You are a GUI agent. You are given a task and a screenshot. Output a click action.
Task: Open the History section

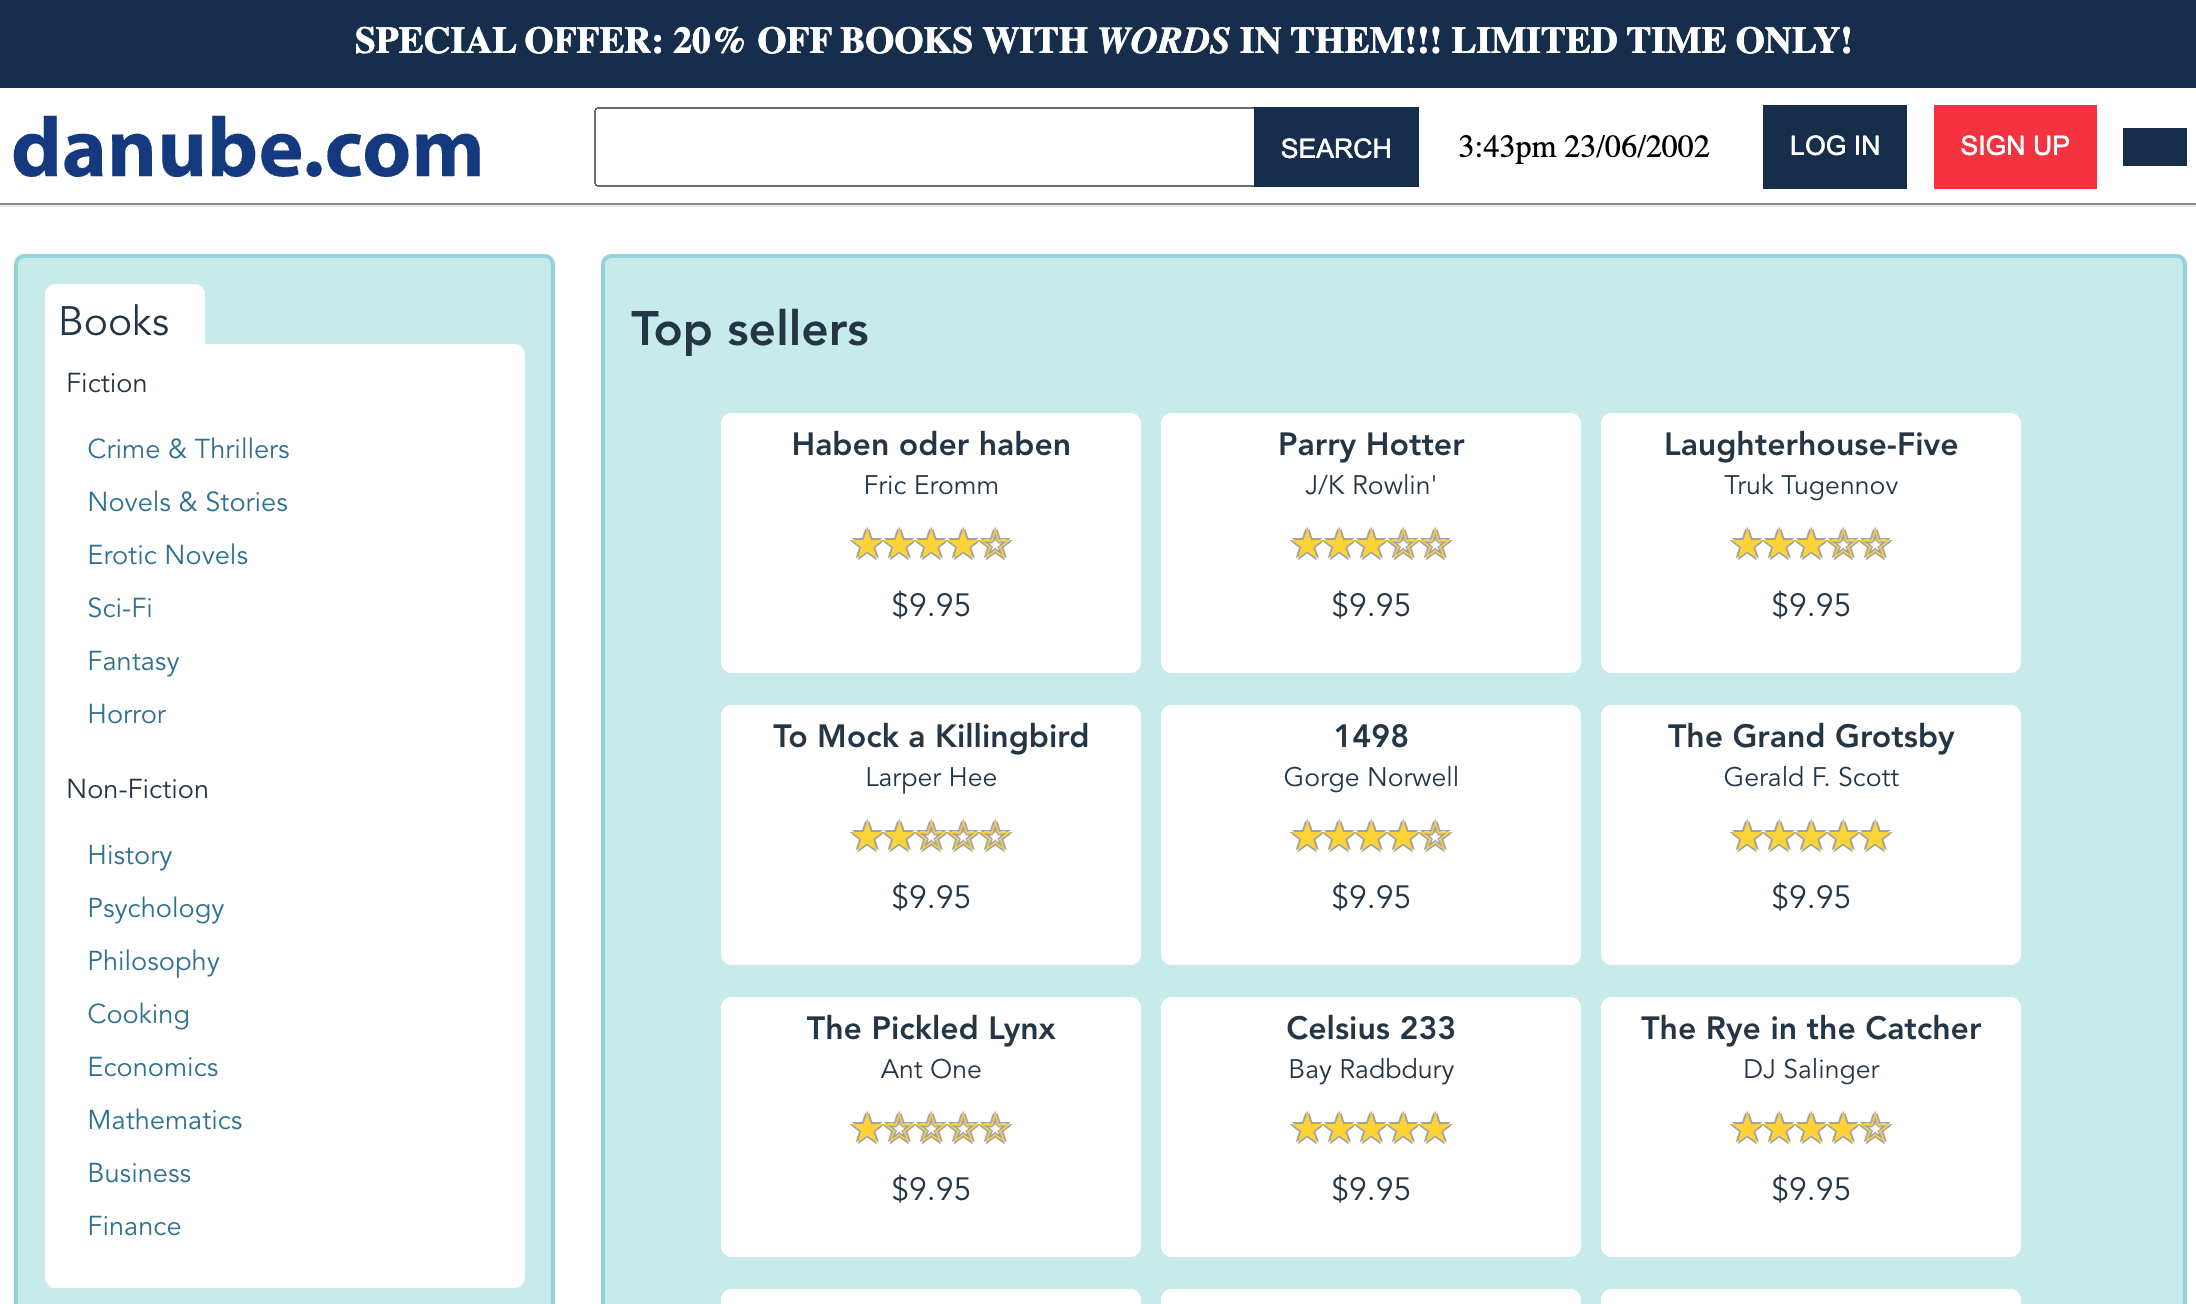pyautogui.click(x=130, y=855)
